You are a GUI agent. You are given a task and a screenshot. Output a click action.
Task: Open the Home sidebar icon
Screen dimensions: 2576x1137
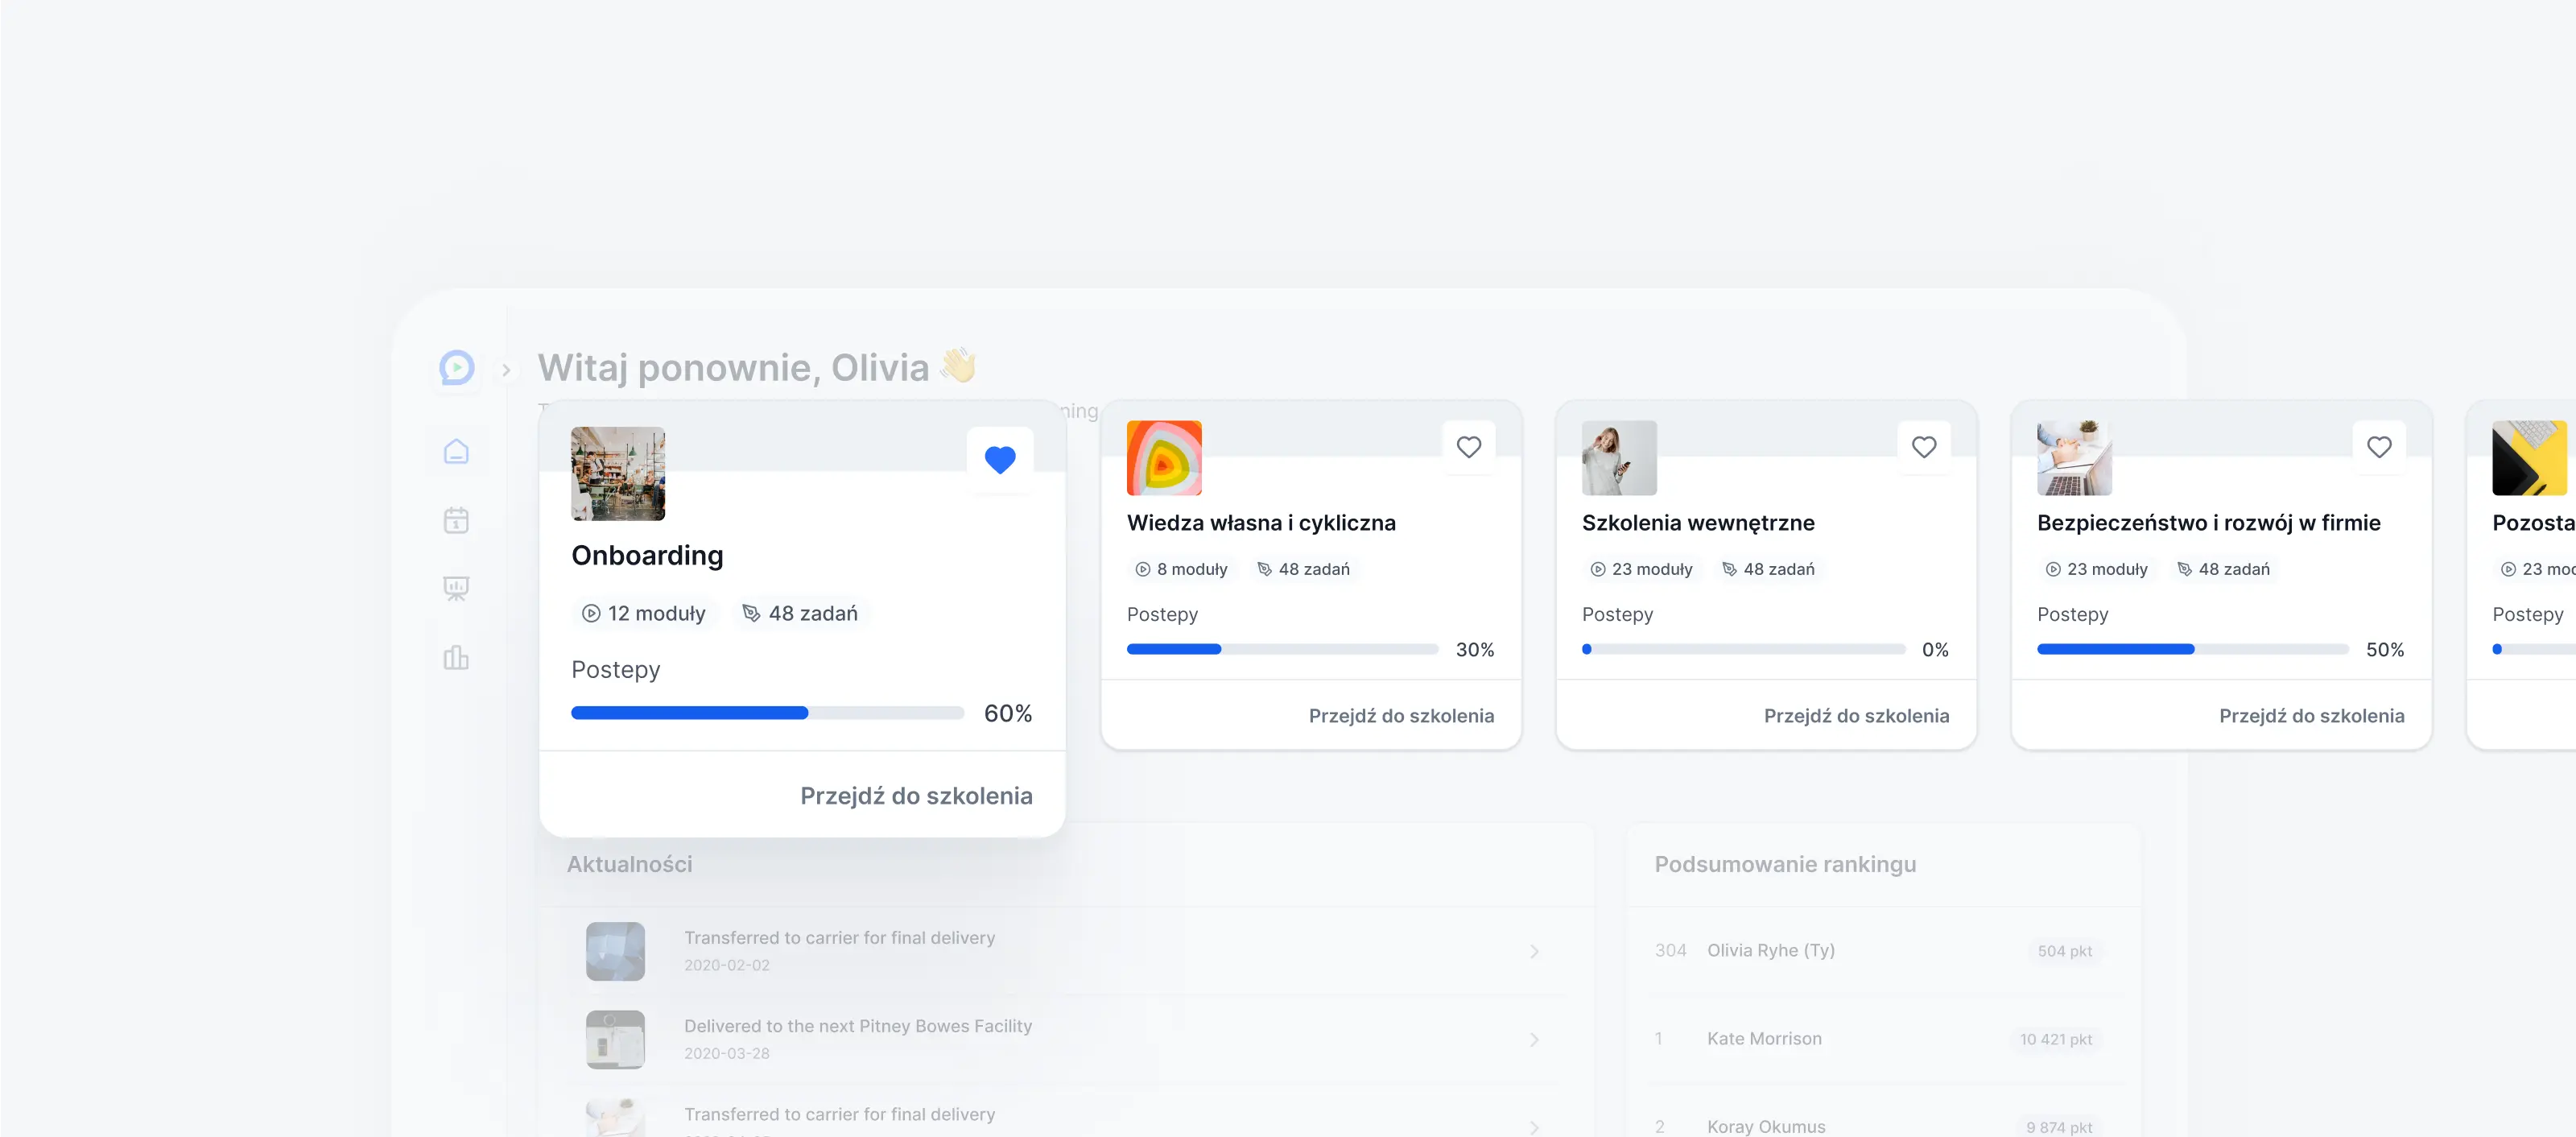[x=456, y=452]
